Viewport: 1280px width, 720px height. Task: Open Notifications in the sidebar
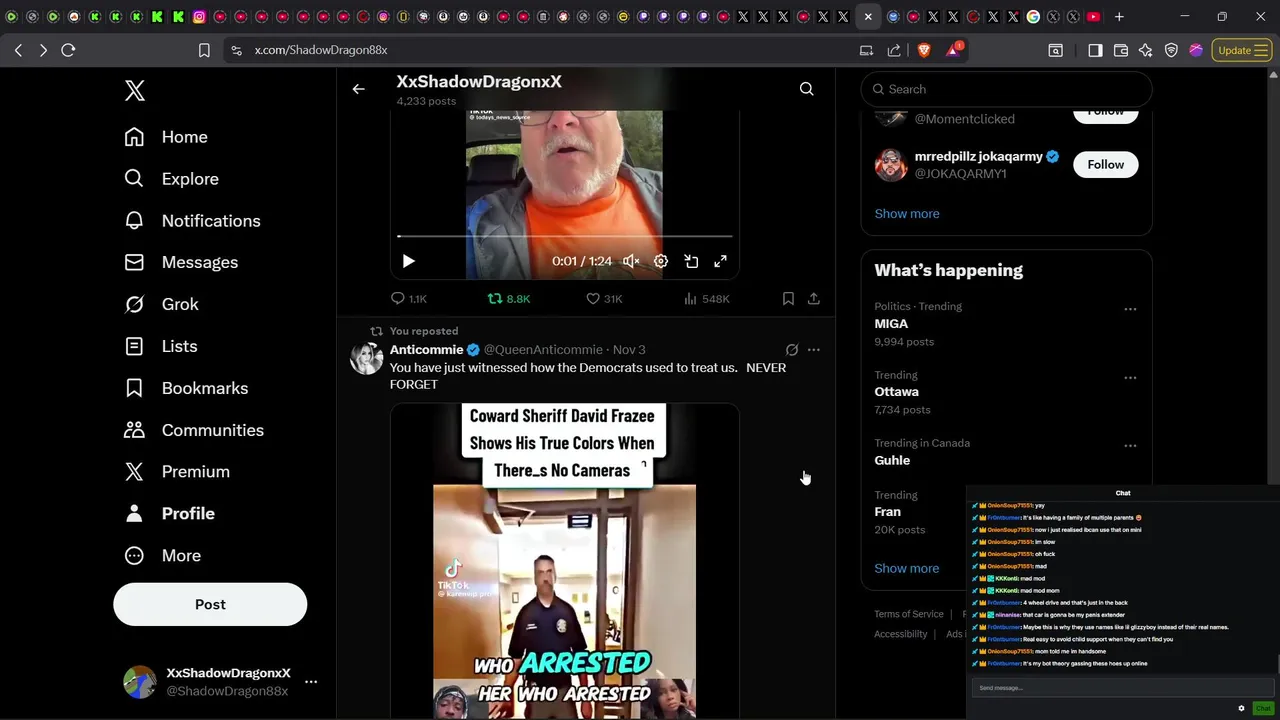[x=192, y=221]
